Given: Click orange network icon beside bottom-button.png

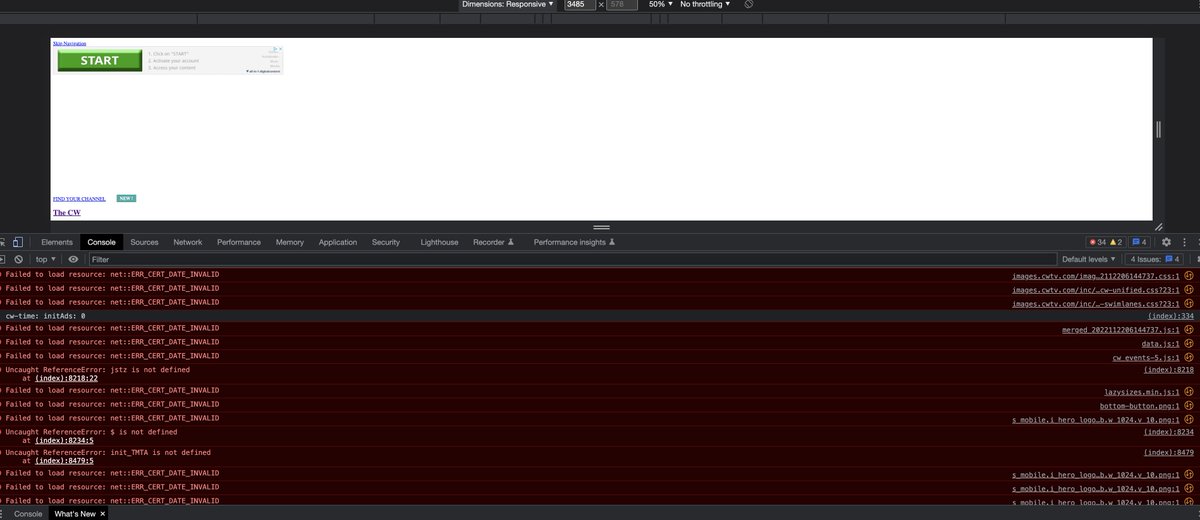Looking at the screenshot, I should point(1190,406).
